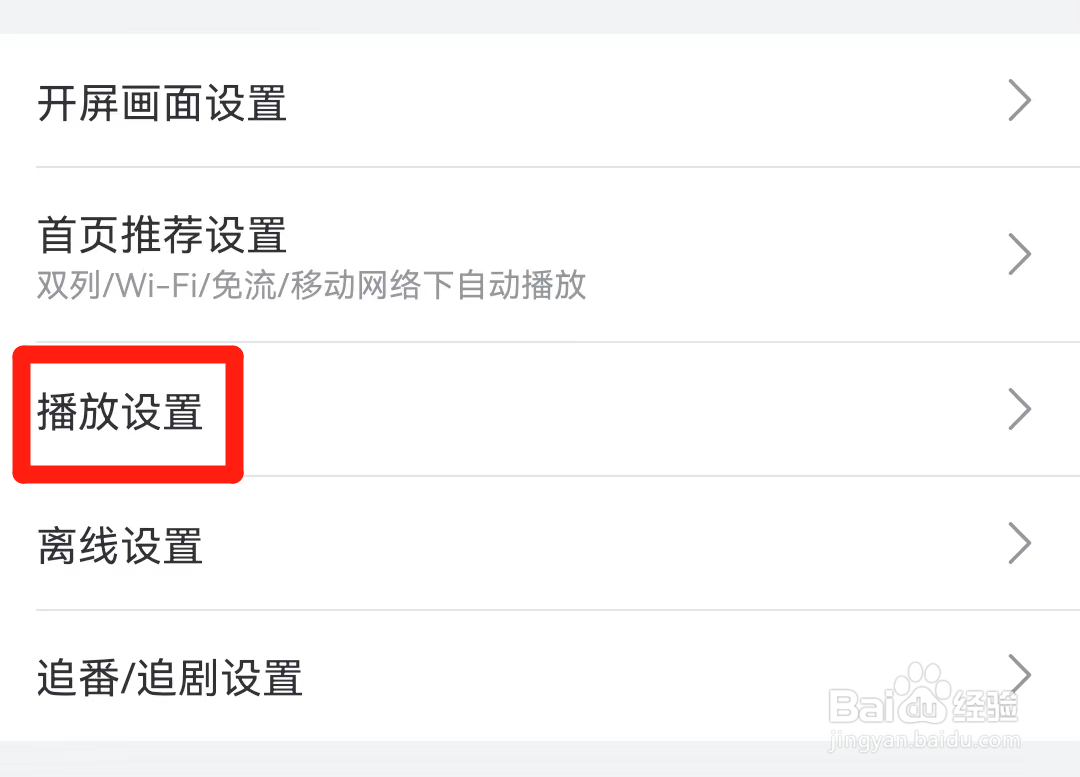Tap empty middle area of 开屏画面设置 row
Image resolution: width=1080 pixels, height=777 pixels.
640,101
